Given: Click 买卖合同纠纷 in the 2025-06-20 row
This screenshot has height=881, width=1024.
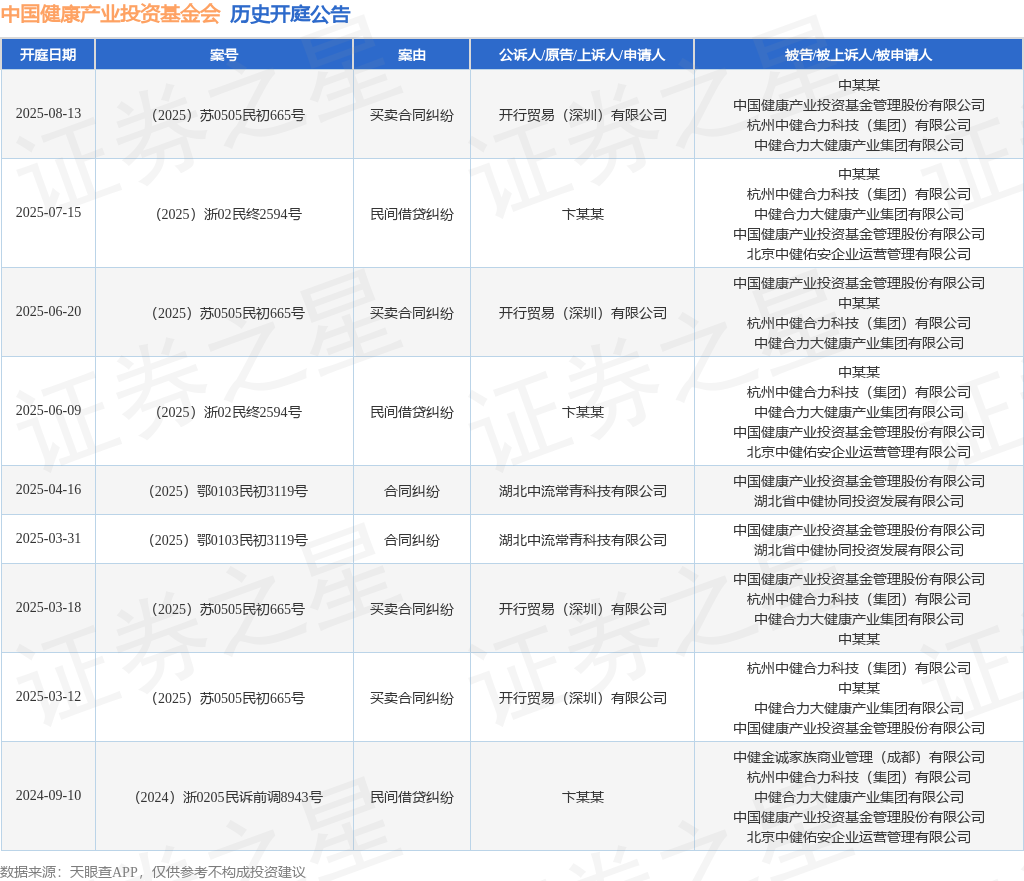Looking at the screenshot, I should point(411,313).
